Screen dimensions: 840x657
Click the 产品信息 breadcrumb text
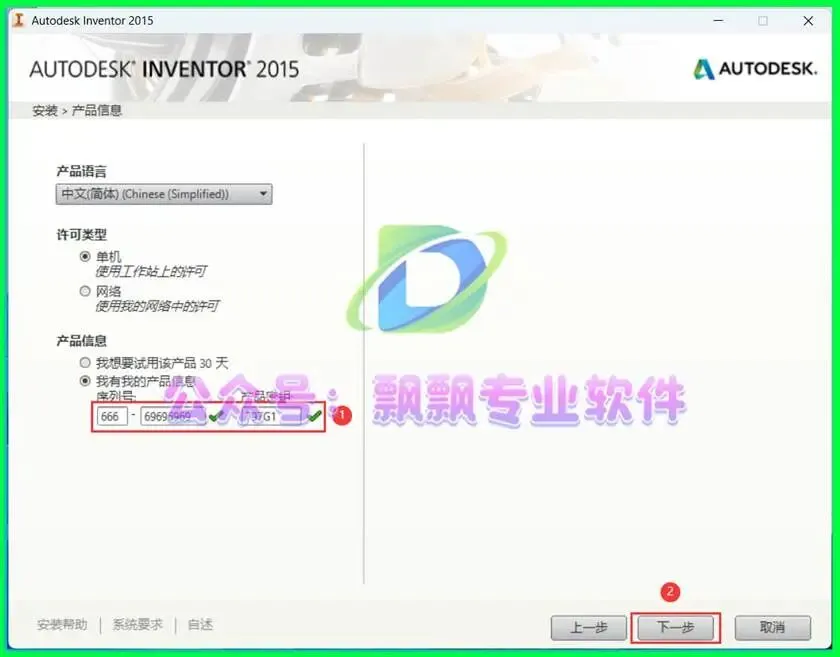click(x=97, y=110)
